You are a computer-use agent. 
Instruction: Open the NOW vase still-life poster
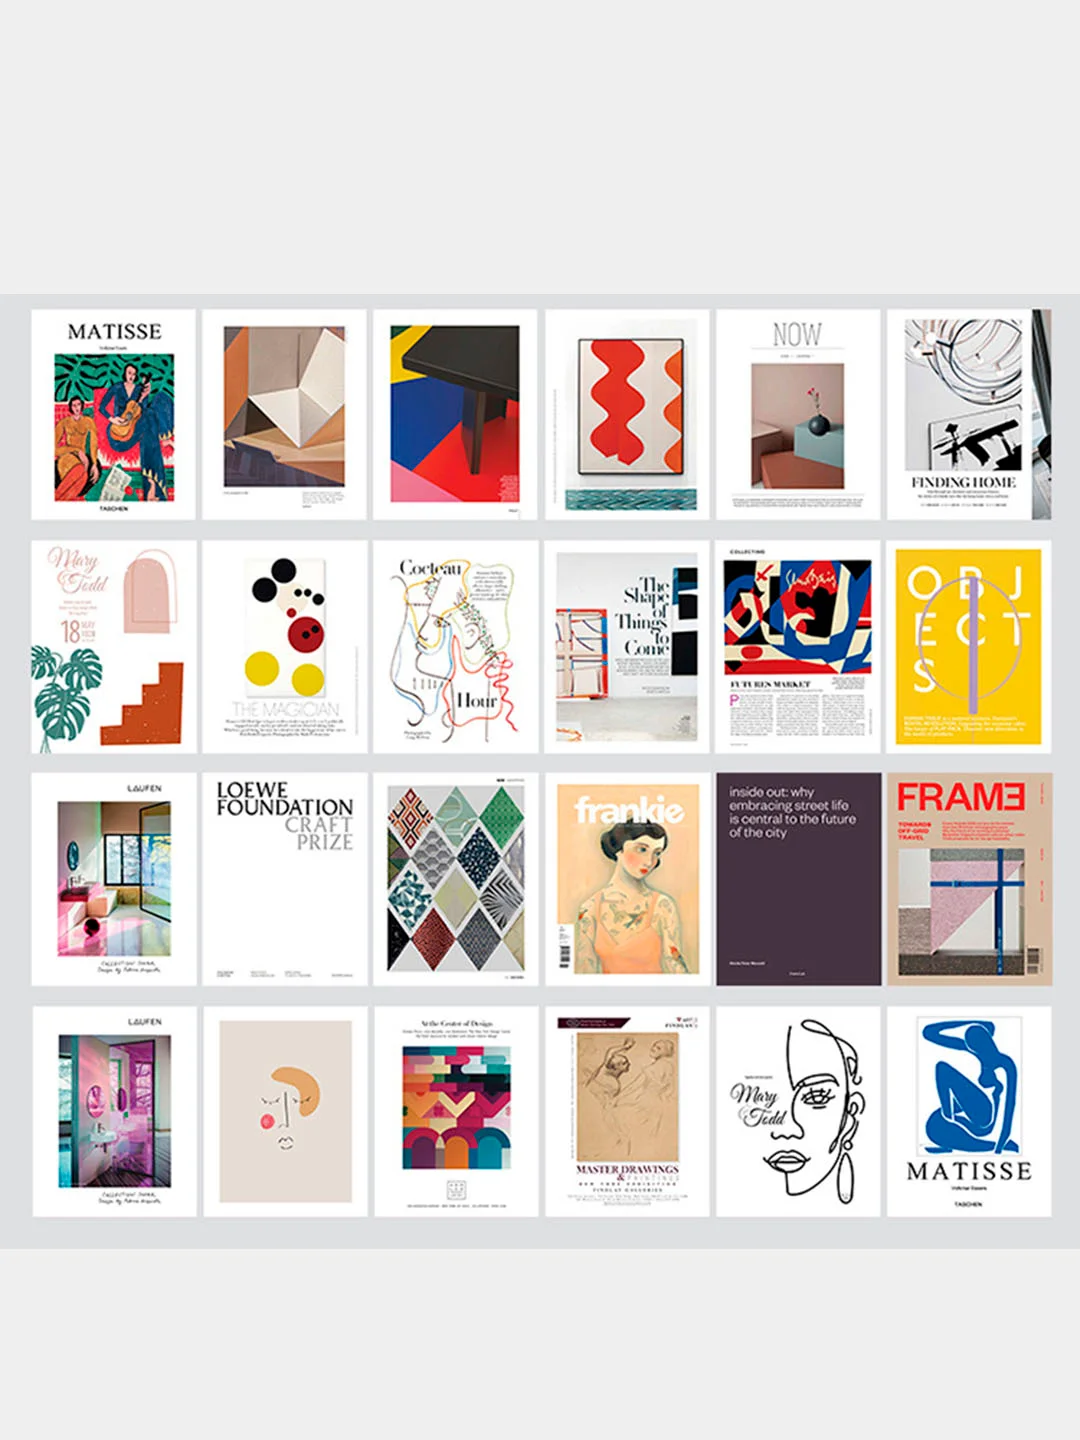pos(798,414)
